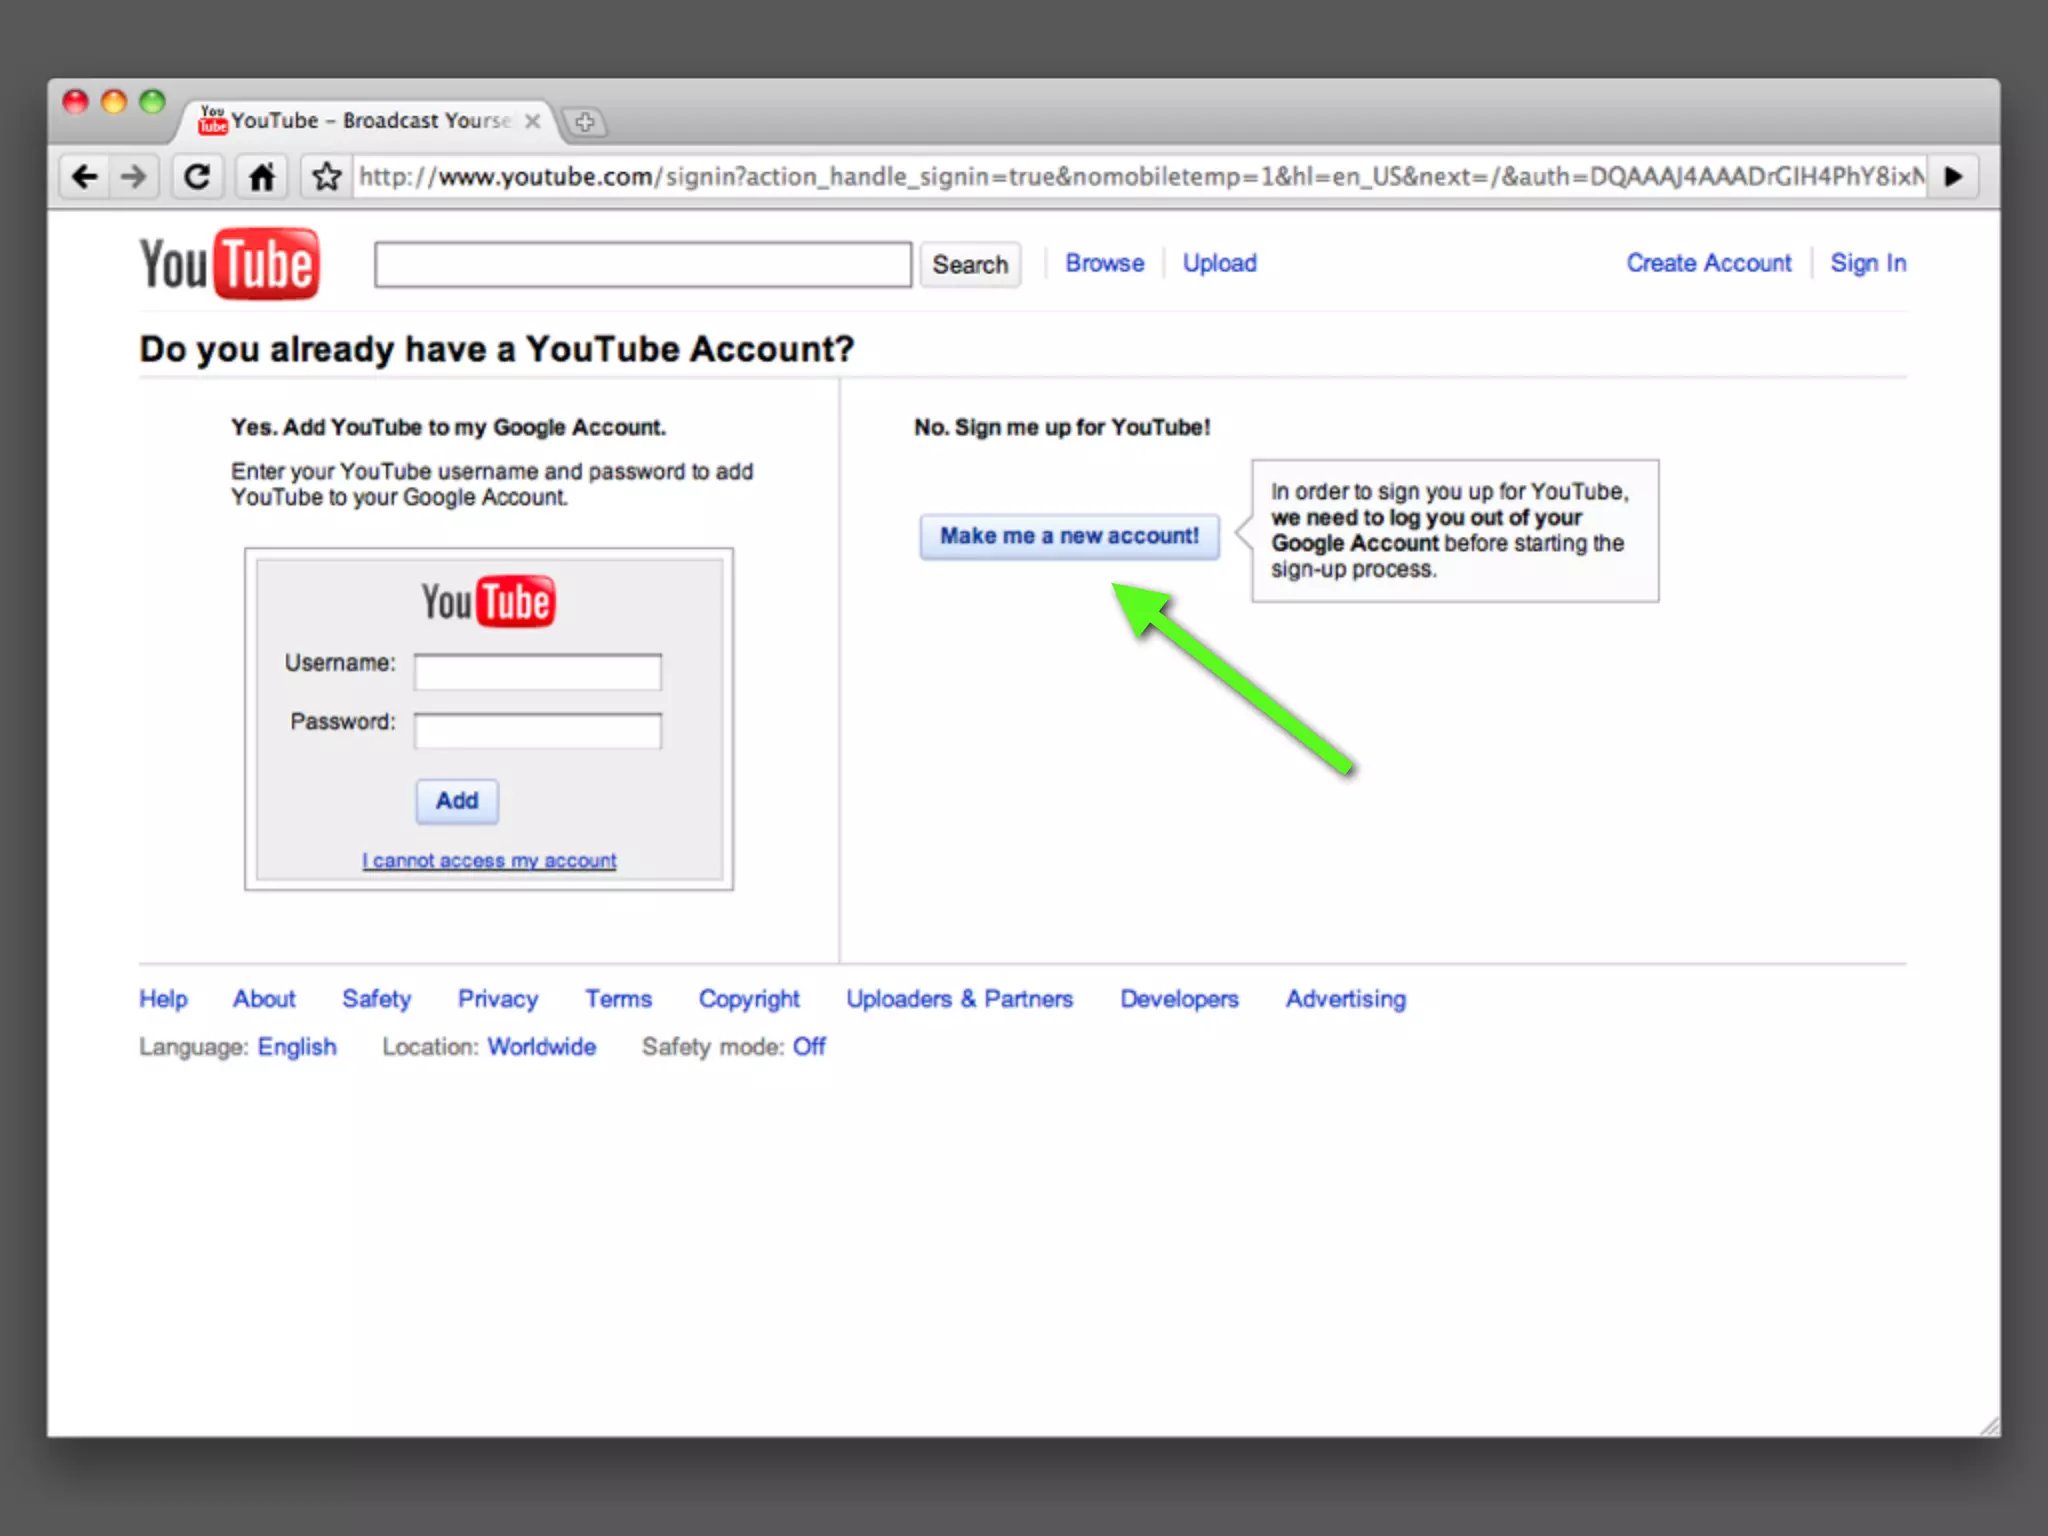Close the YouTube browser tab

pos(533,121)
